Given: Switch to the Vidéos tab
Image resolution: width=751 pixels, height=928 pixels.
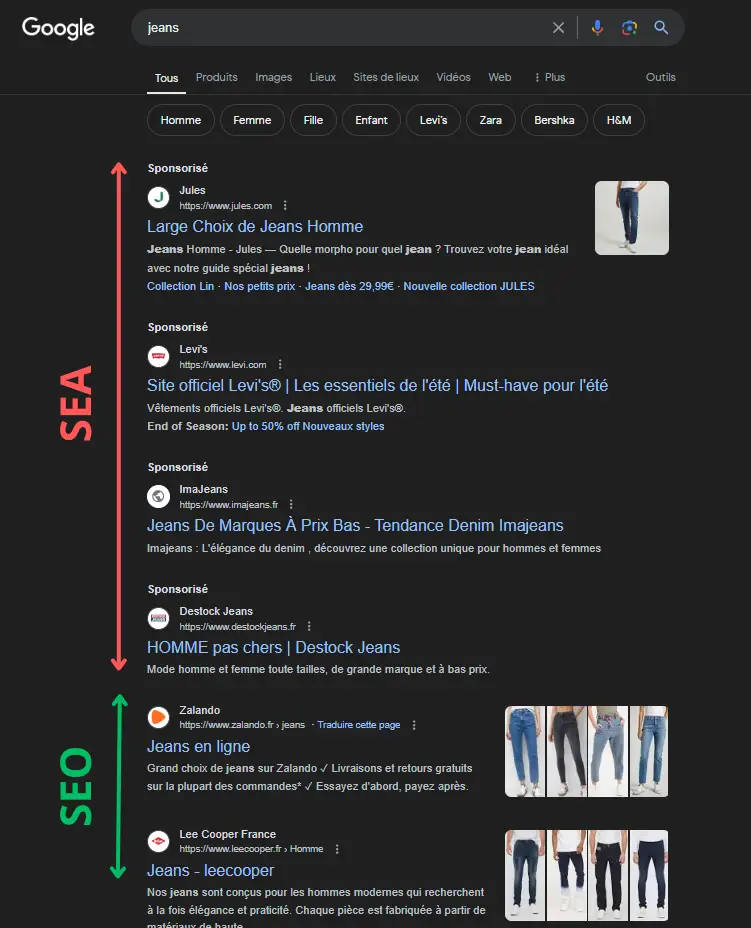Looking at the screenshot, I should 453,77.
